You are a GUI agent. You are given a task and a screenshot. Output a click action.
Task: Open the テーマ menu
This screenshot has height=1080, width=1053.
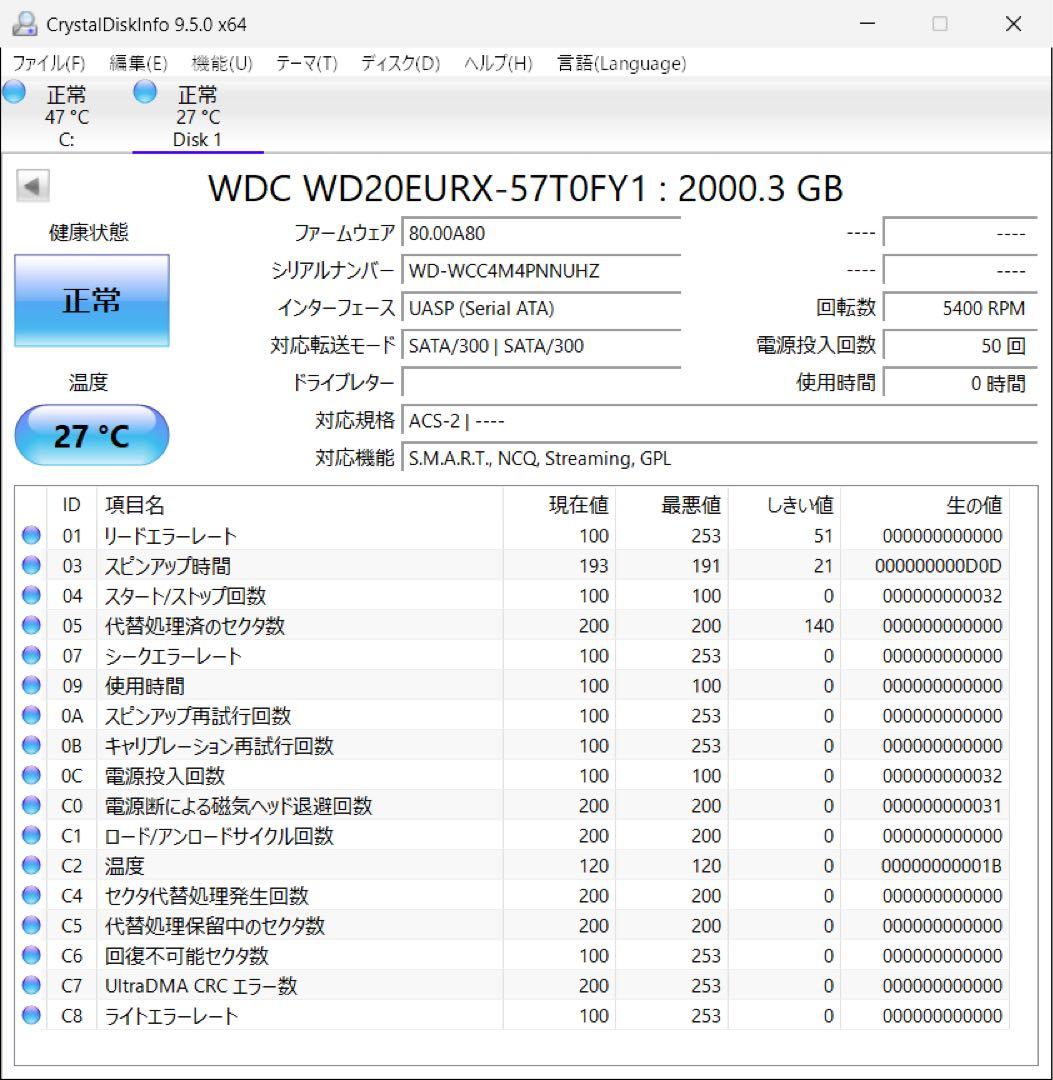305,63
